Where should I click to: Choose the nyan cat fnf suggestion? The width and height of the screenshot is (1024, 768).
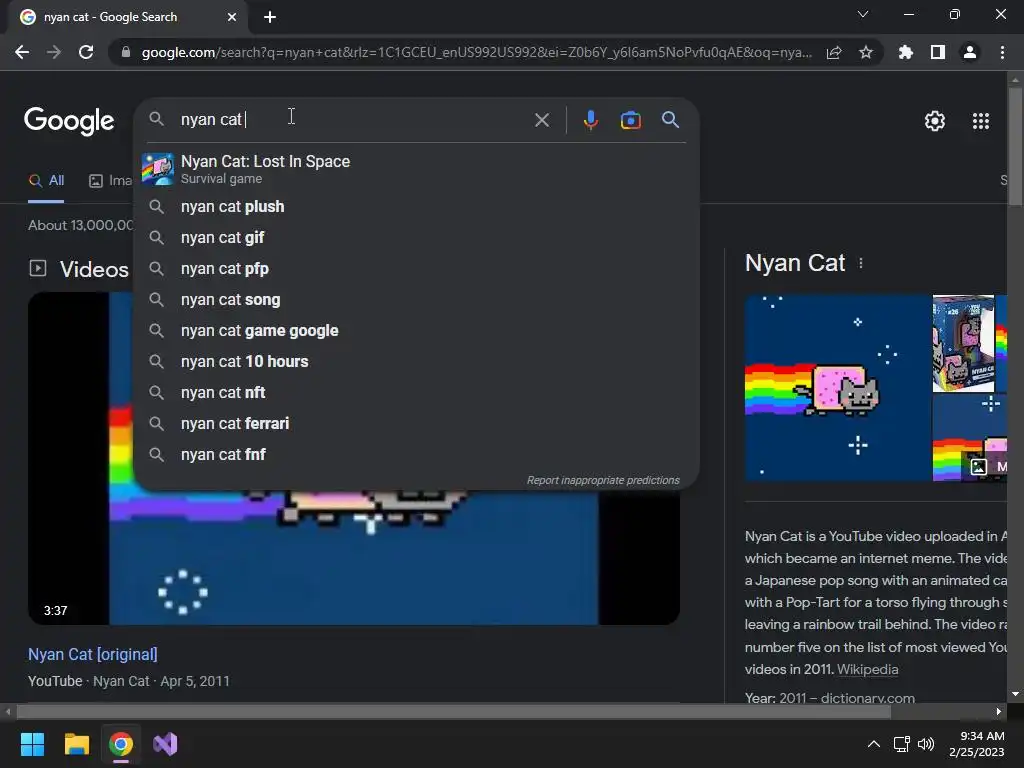(x=416, y=455)
